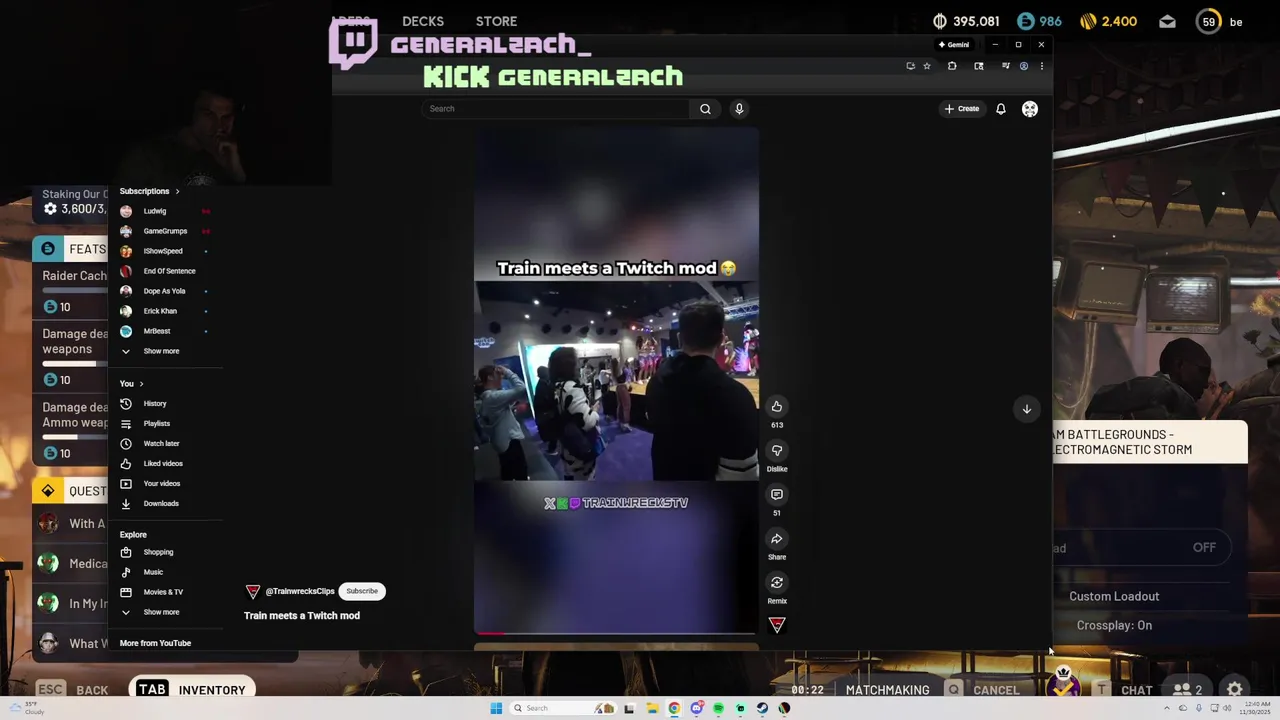Screen dimensions: 1280x720
Task: Click the YouTube search magnifier button
Action: (705, 109)
